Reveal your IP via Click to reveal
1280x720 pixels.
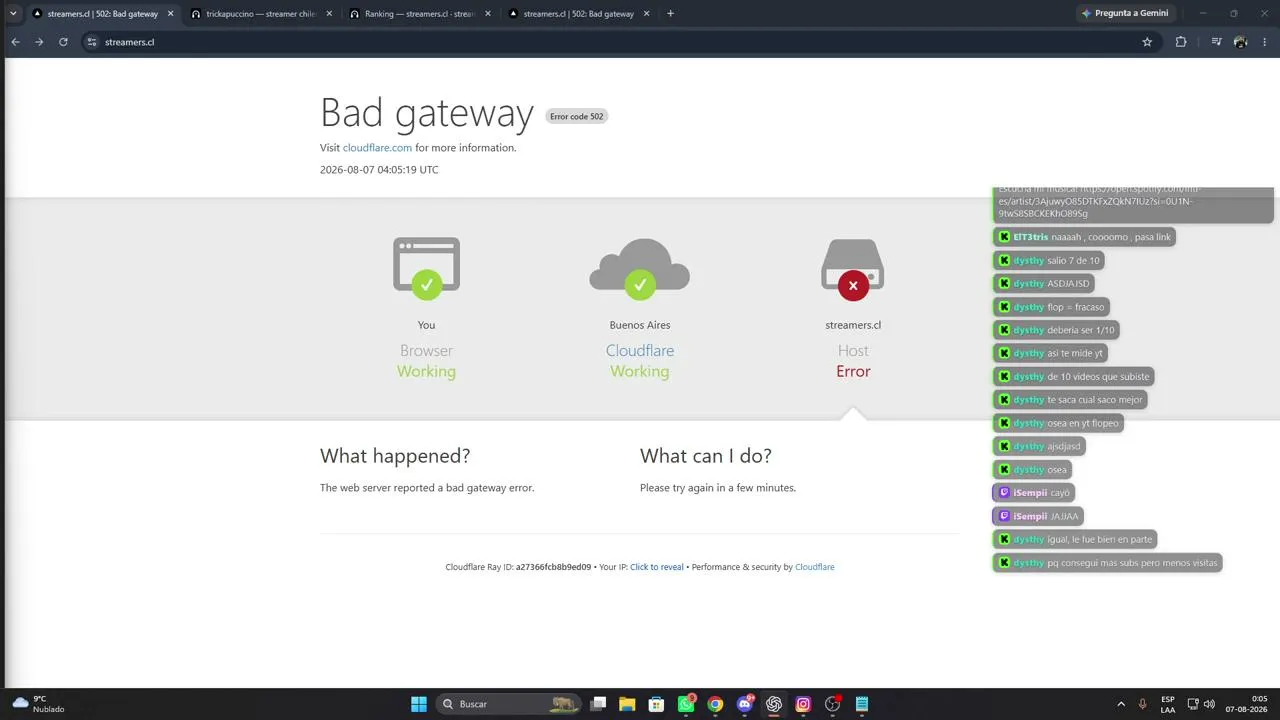(x=657, y=567)
